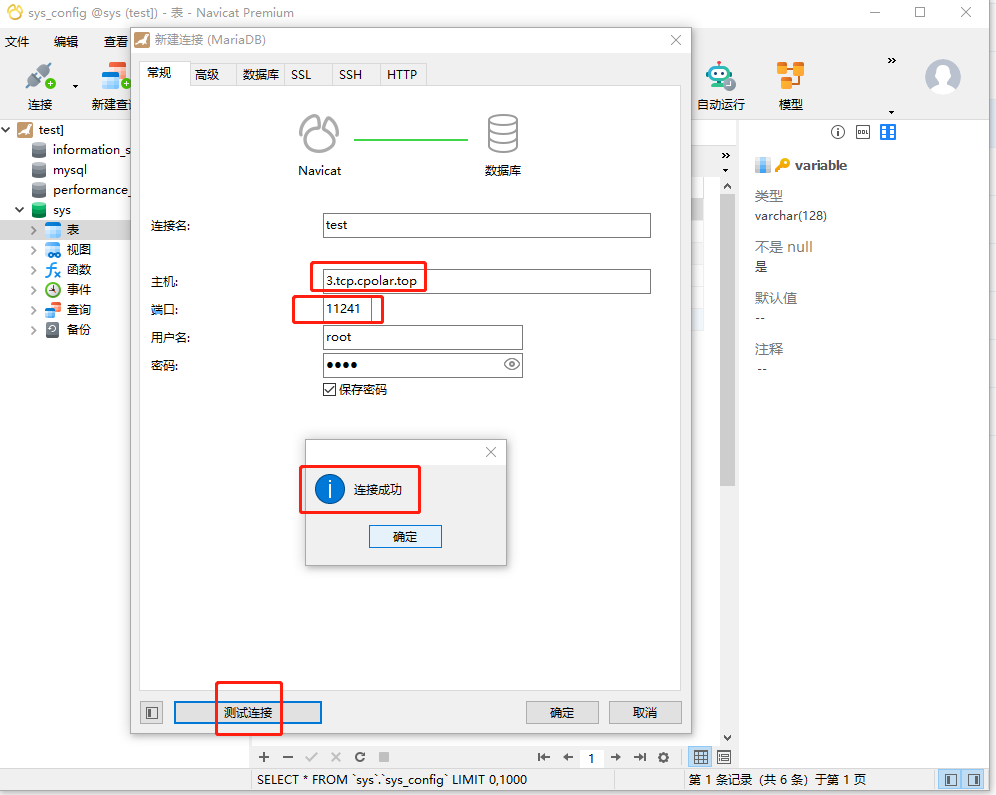Click 取消 in the new connection dialog

pyautogui.click(x=645, y=712)
